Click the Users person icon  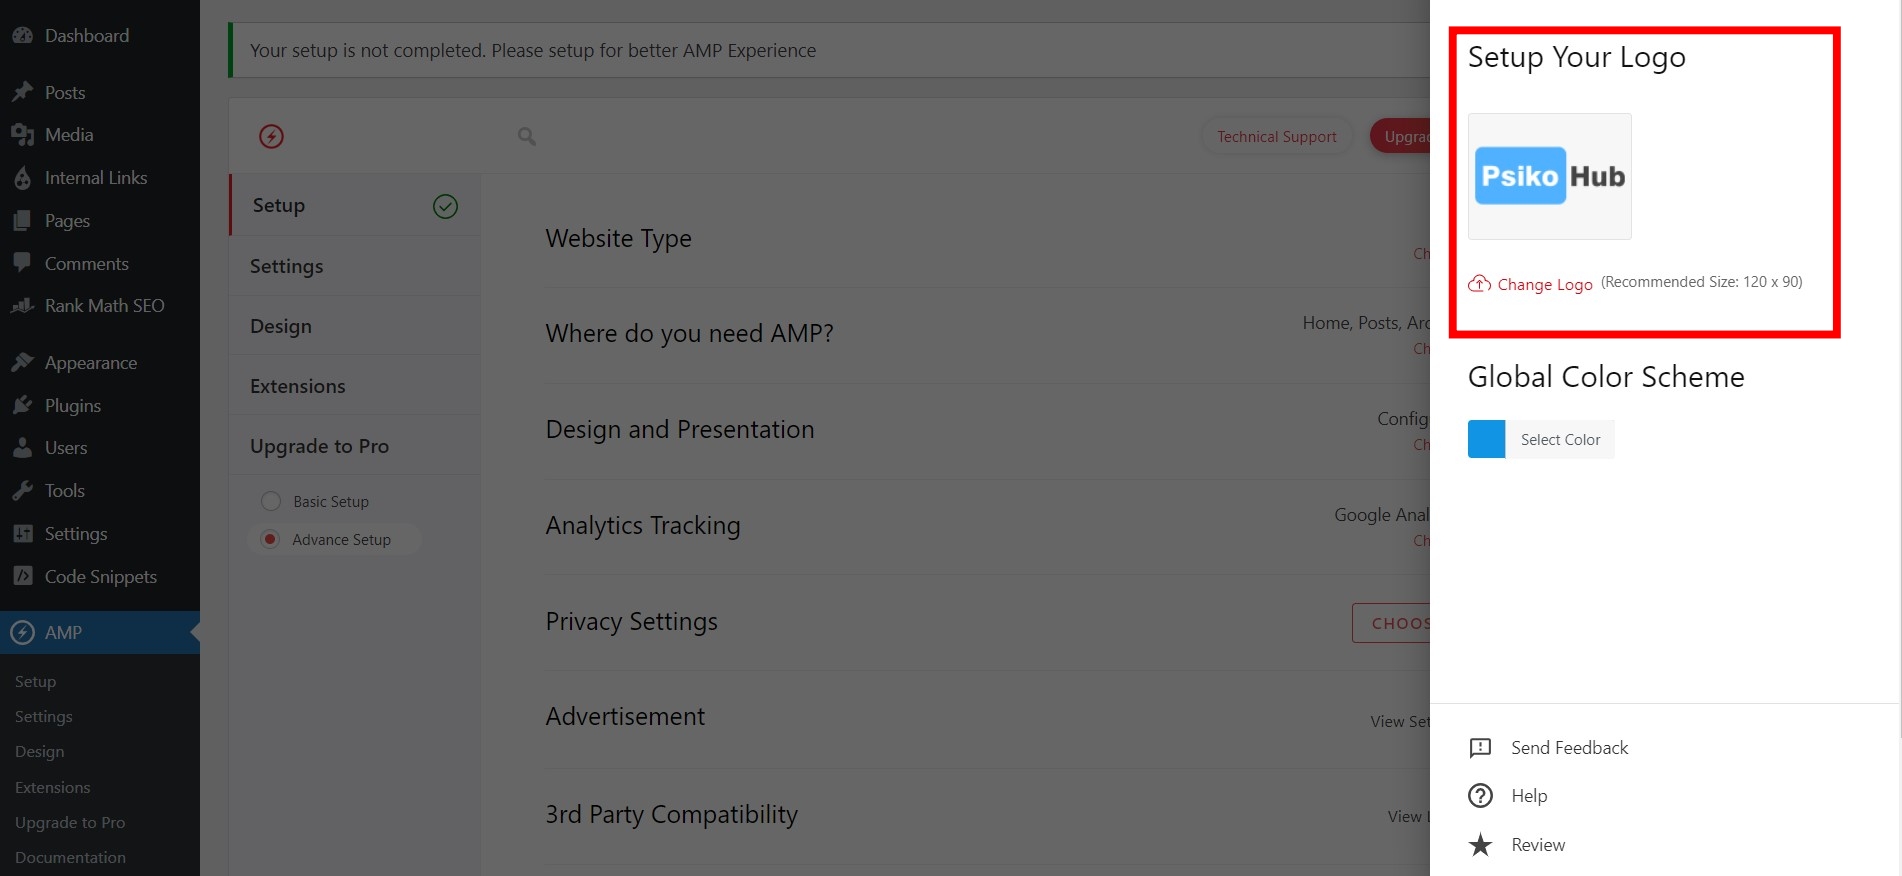coord(22,448)
